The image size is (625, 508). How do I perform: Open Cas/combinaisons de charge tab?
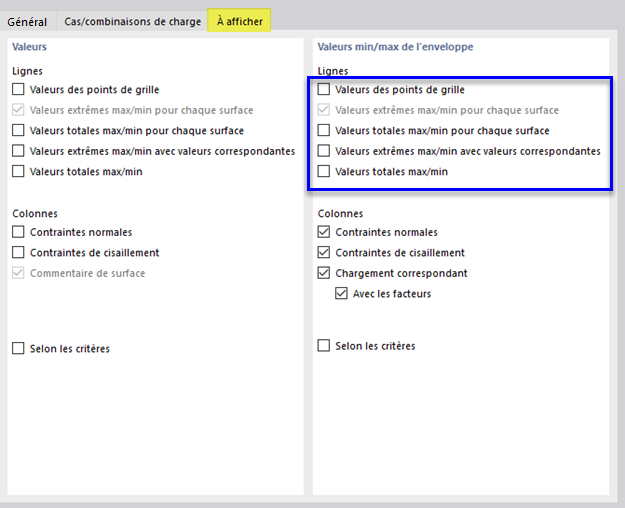132,22
